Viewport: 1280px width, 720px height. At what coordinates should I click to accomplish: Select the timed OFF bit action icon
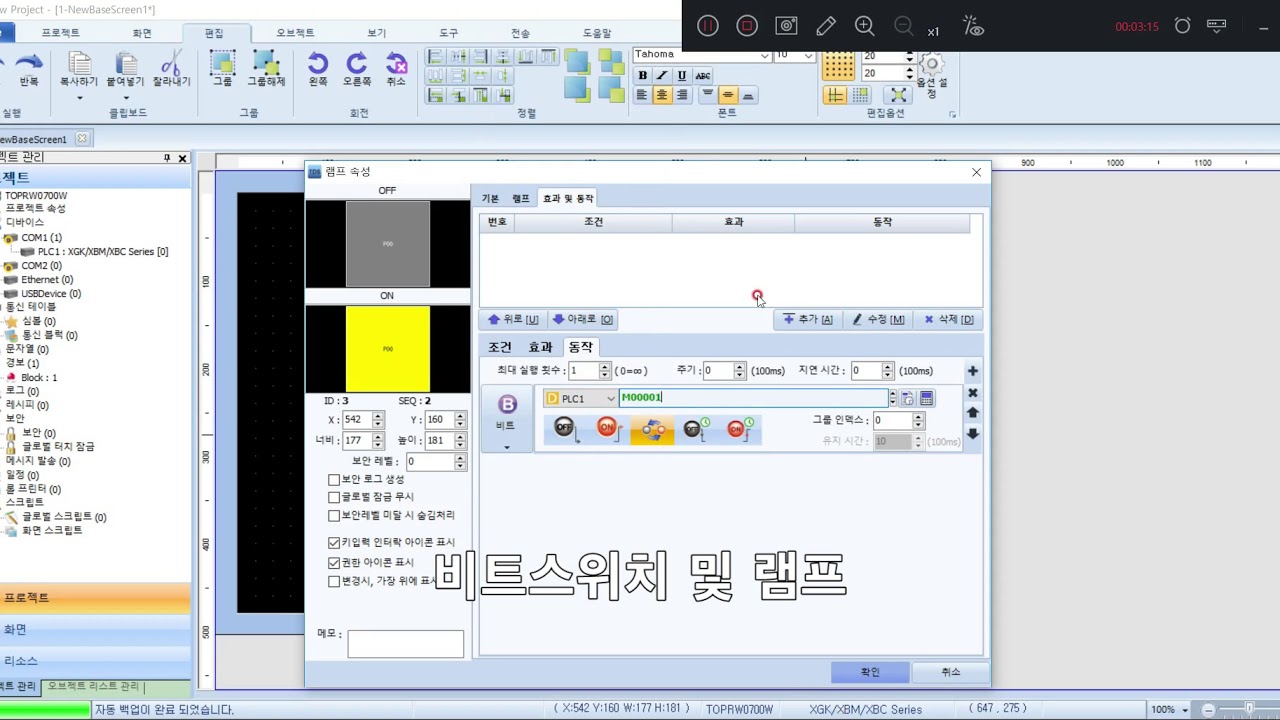click(696, 429)
